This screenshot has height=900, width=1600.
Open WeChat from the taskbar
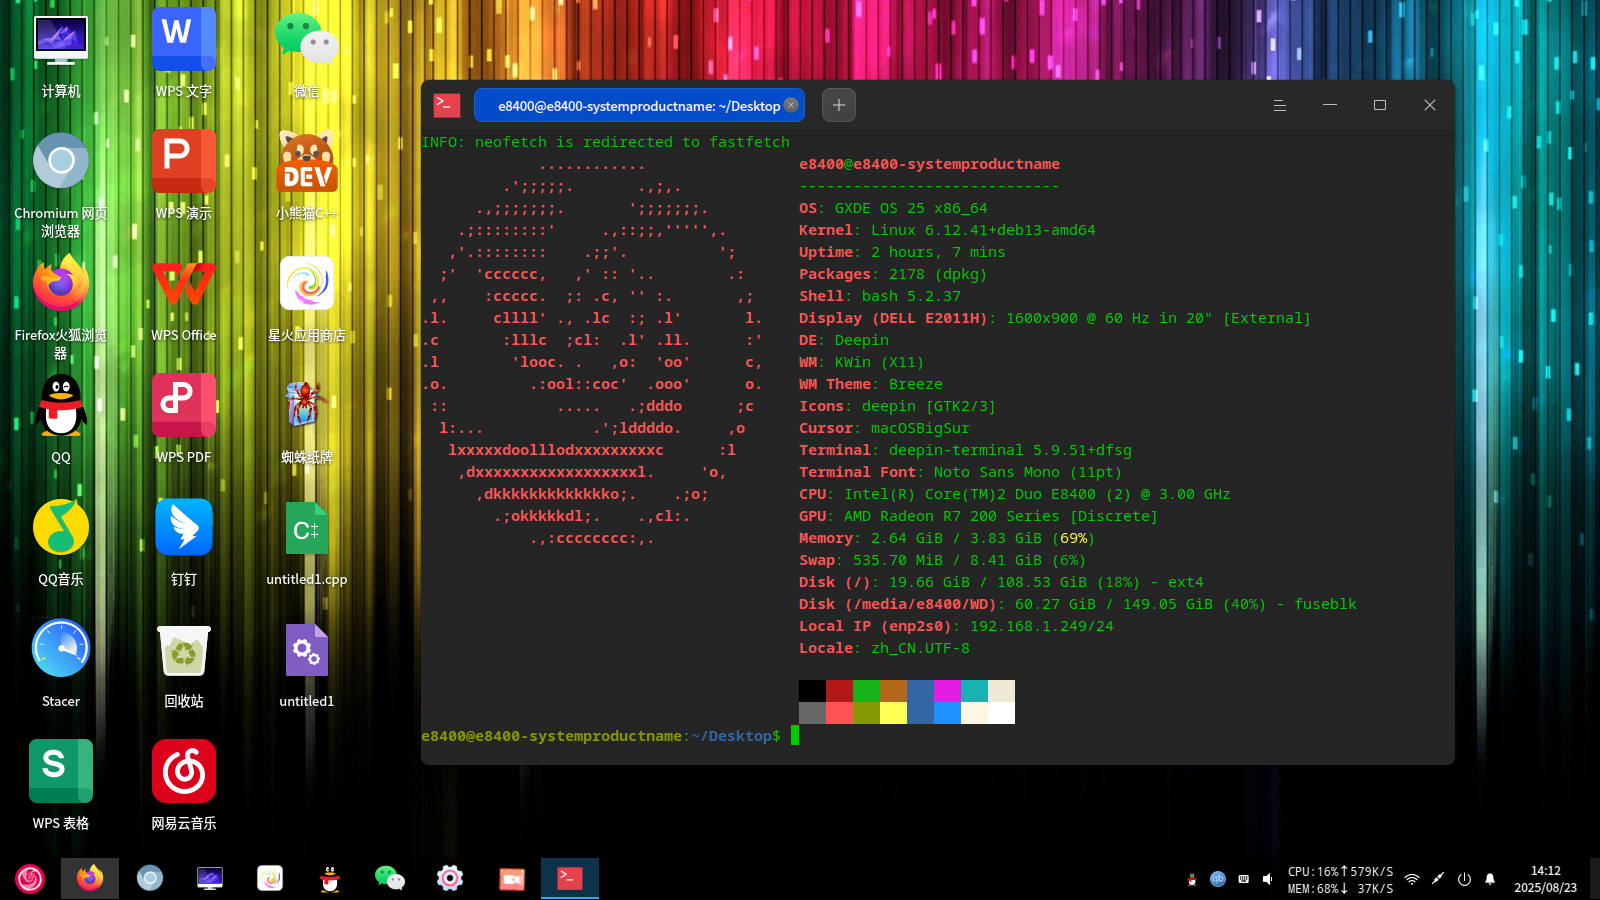390,878
